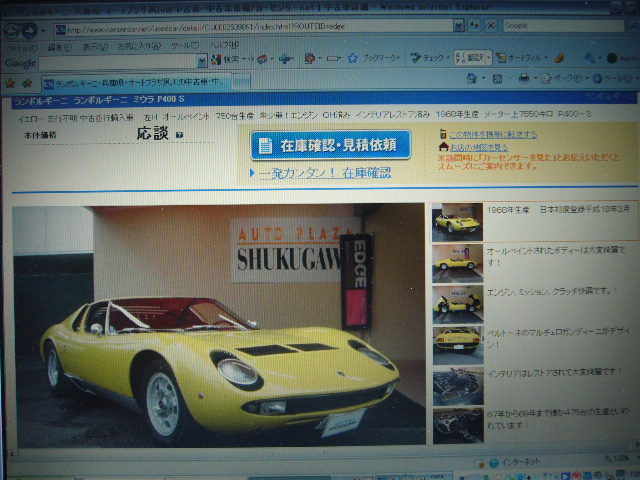Expand the Print dropdown arrow
The image size is (640, 480).
coord(535,78)
